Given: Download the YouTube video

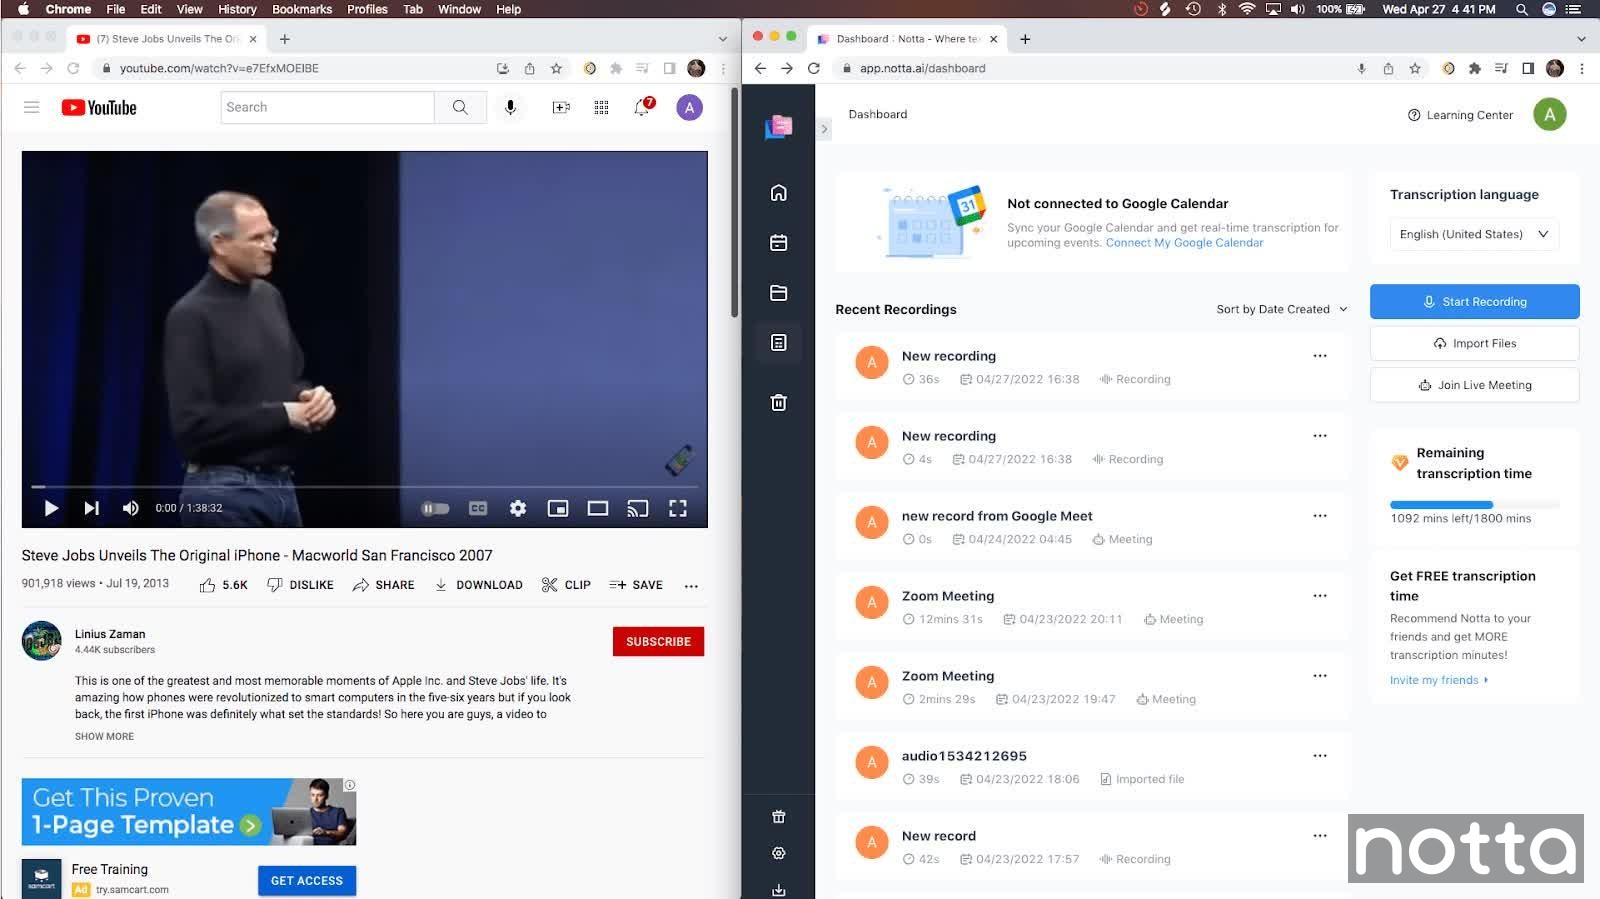Looking at the screenshot, I should 478,585.
